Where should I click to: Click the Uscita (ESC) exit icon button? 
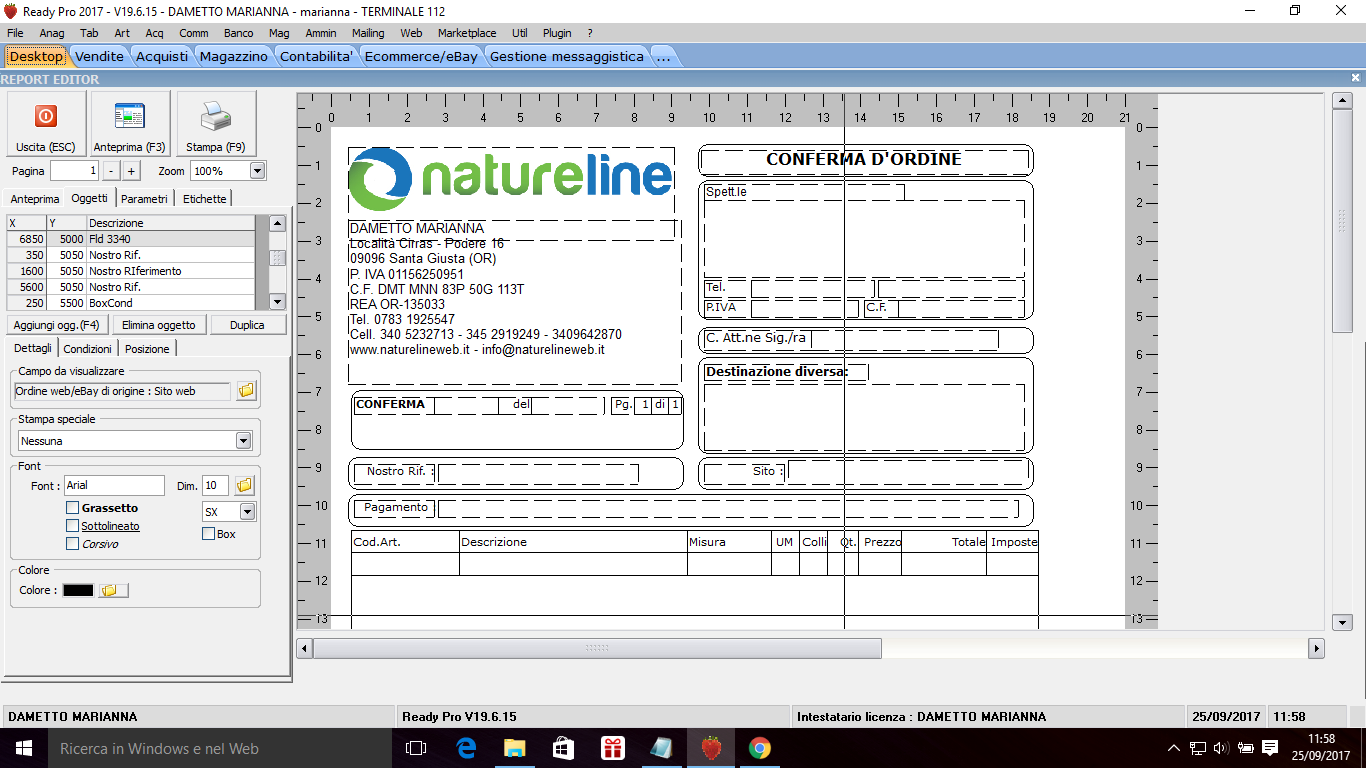[46, 123]
